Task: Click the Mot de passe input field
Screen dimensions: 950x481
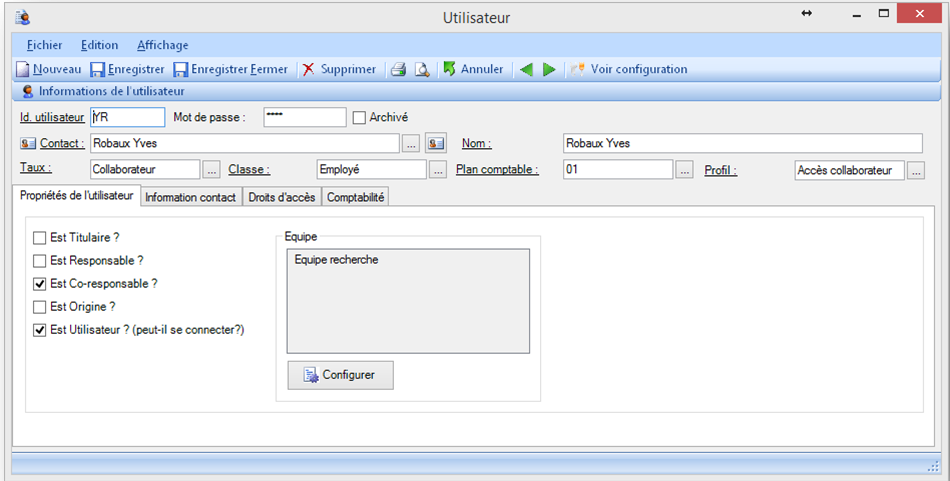Action: pos(304,117)
